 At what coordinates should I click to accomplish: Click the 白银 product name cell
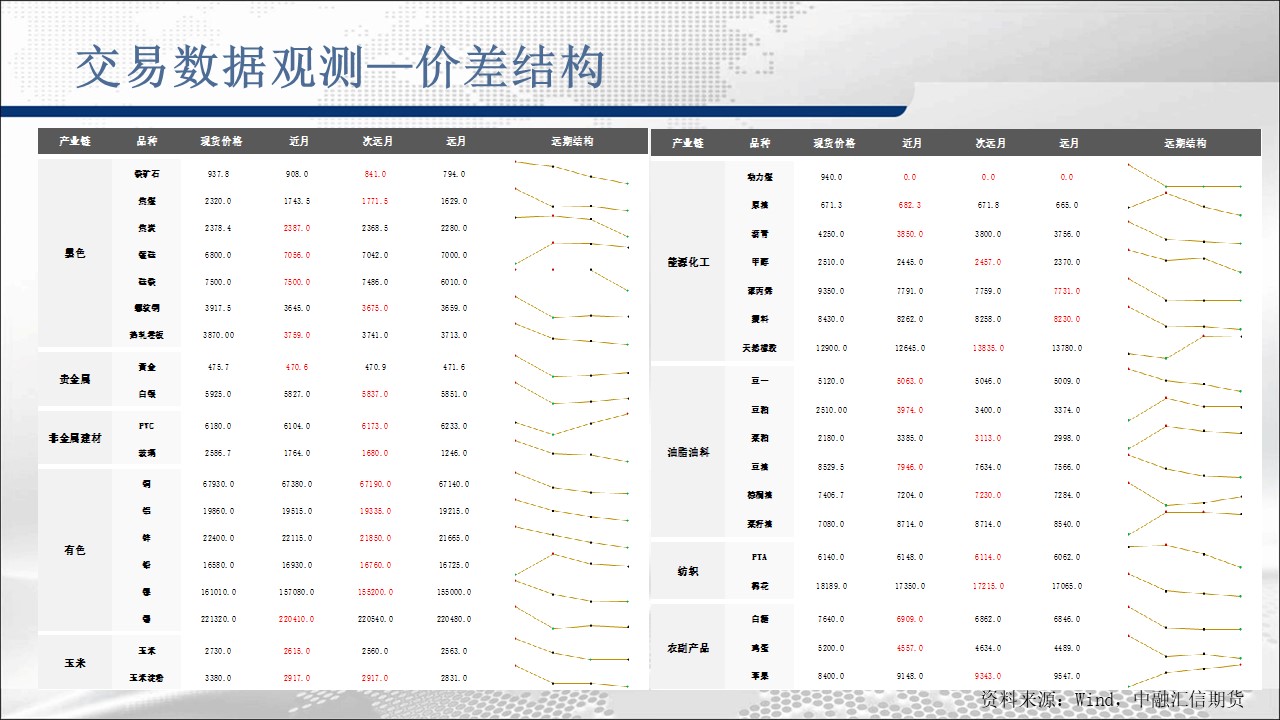click(146, 395)
